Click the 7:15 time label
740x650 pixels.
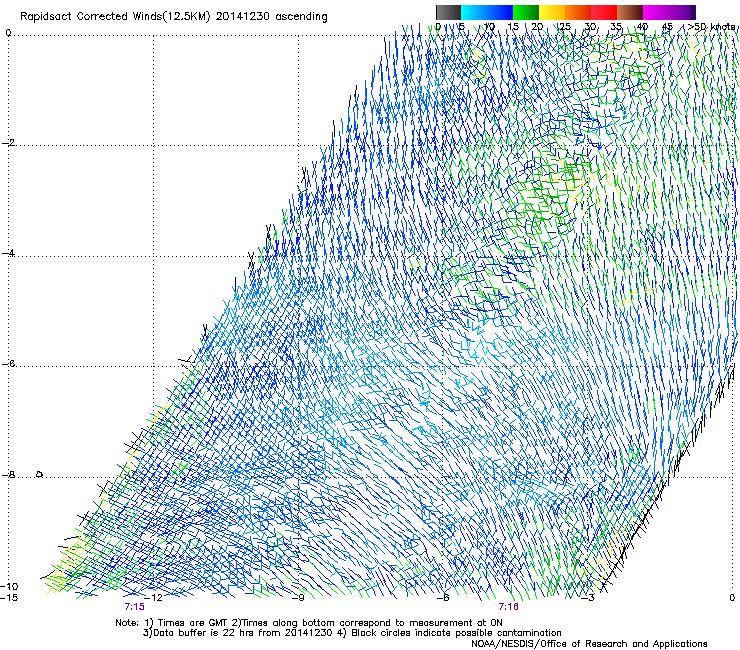(x=135, y=607)
